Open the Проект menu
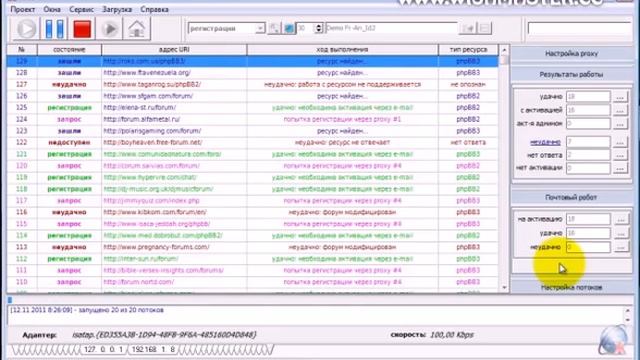 click(x=22, y=9)
